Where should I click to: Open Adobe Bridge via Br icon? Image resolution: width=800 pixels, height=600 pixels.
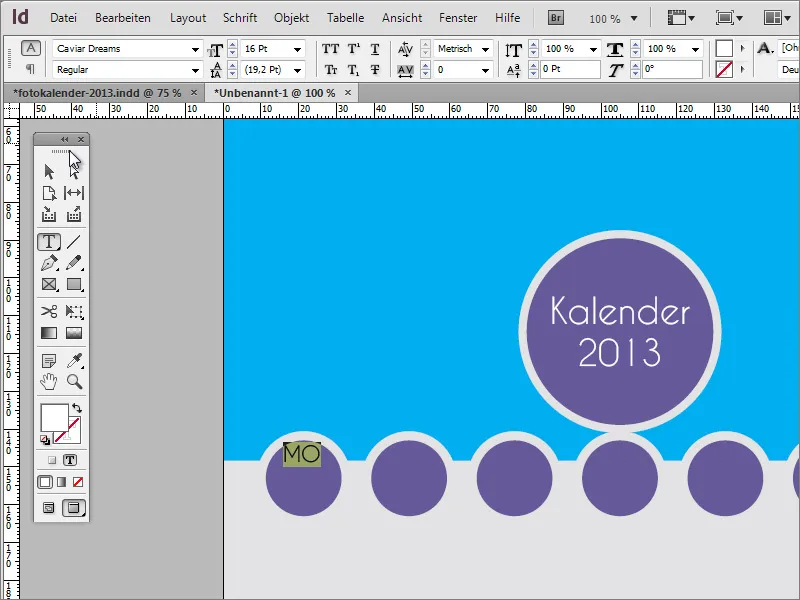coord(556,18)
